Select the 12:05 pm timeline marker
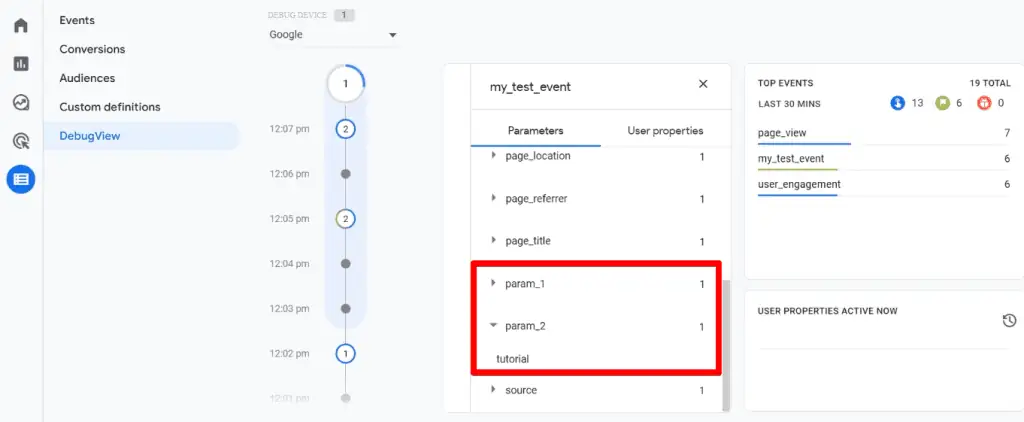This screenshot has height=422, width=1024. coord(345,219)
